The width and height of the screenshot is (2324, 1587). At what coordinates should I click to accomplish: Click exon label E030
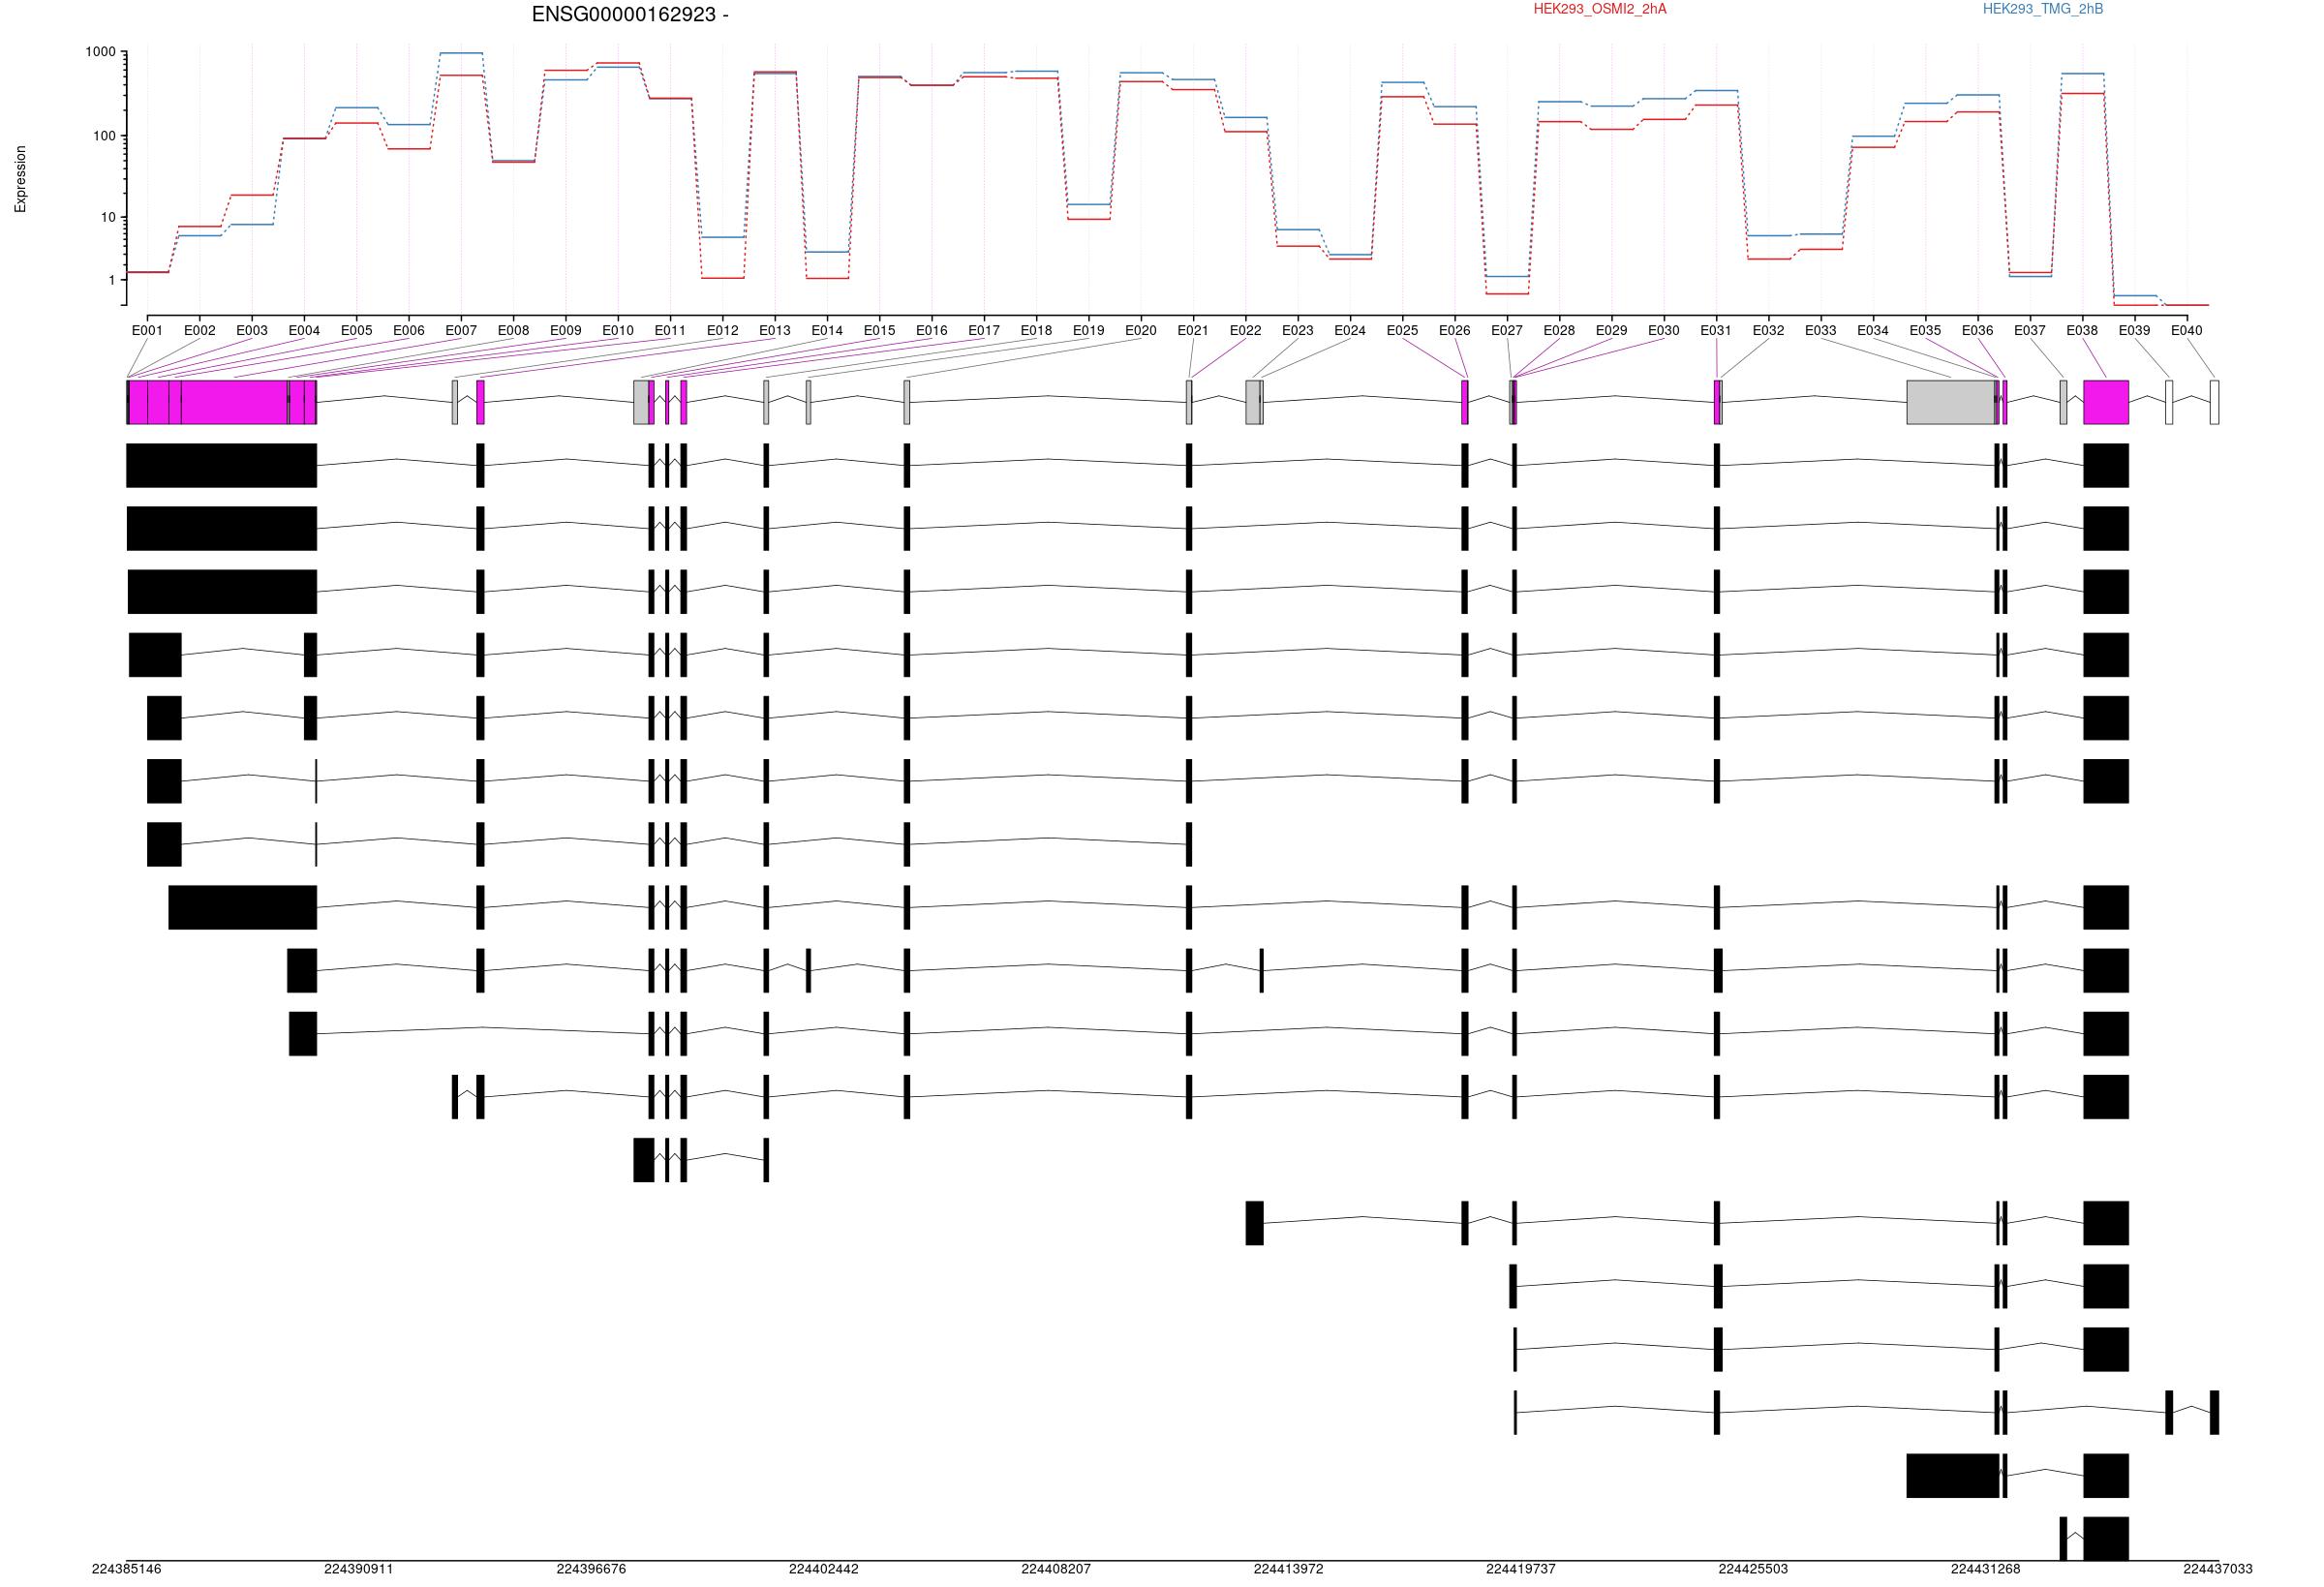tap(1664, 330)
